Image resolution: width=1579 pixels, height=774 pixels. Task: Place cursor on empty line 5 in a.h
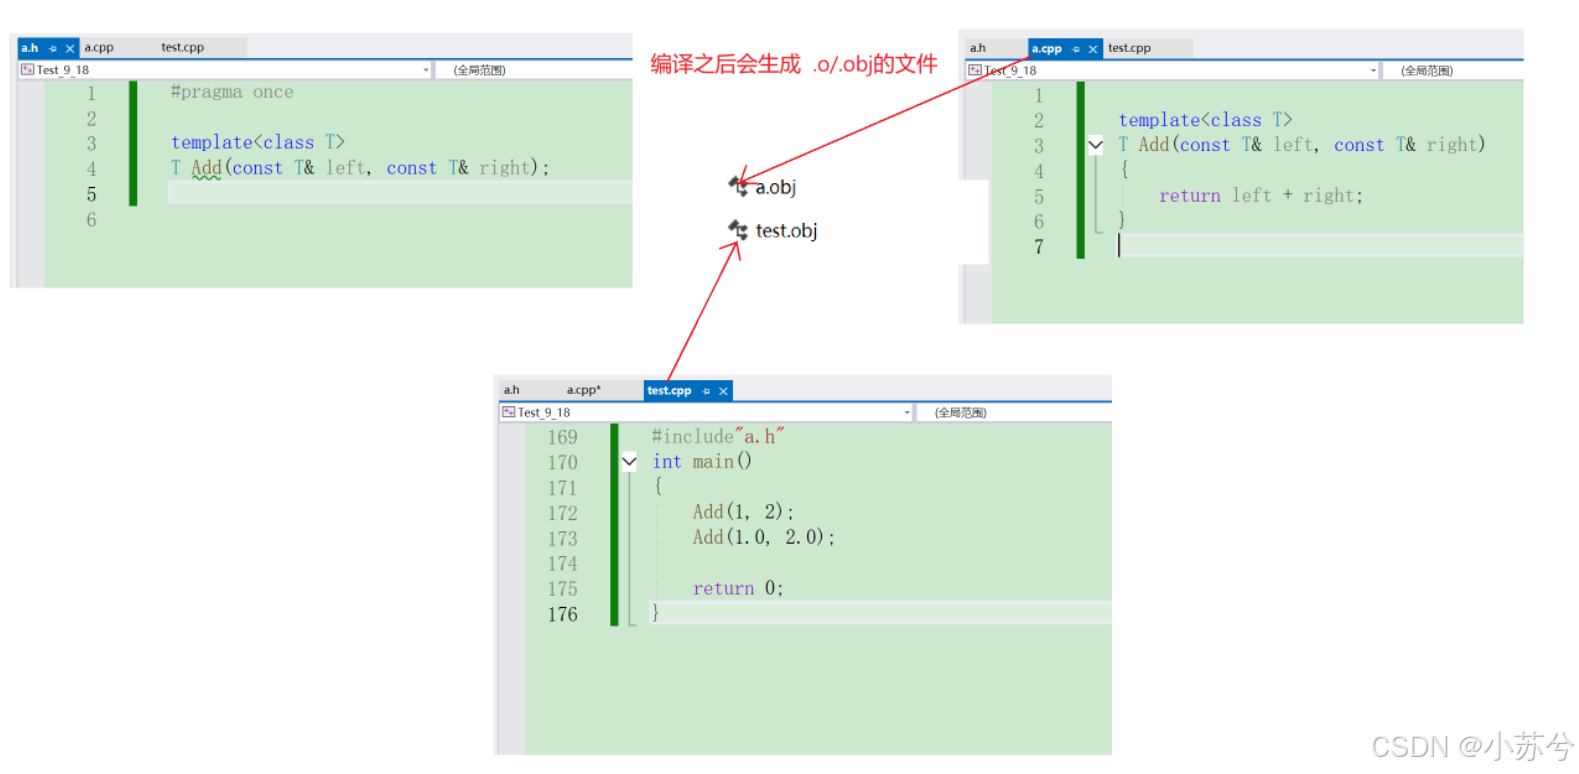click(400, 193)
